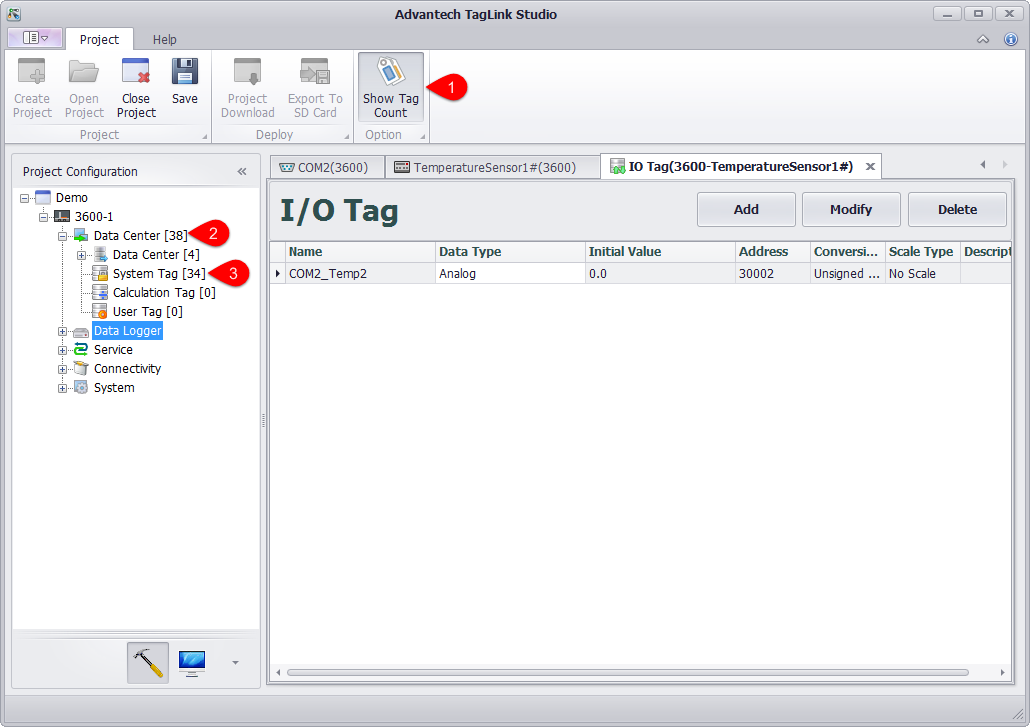Switch to the monitor view icon
1030x727 pixels.
coord(192,662)
